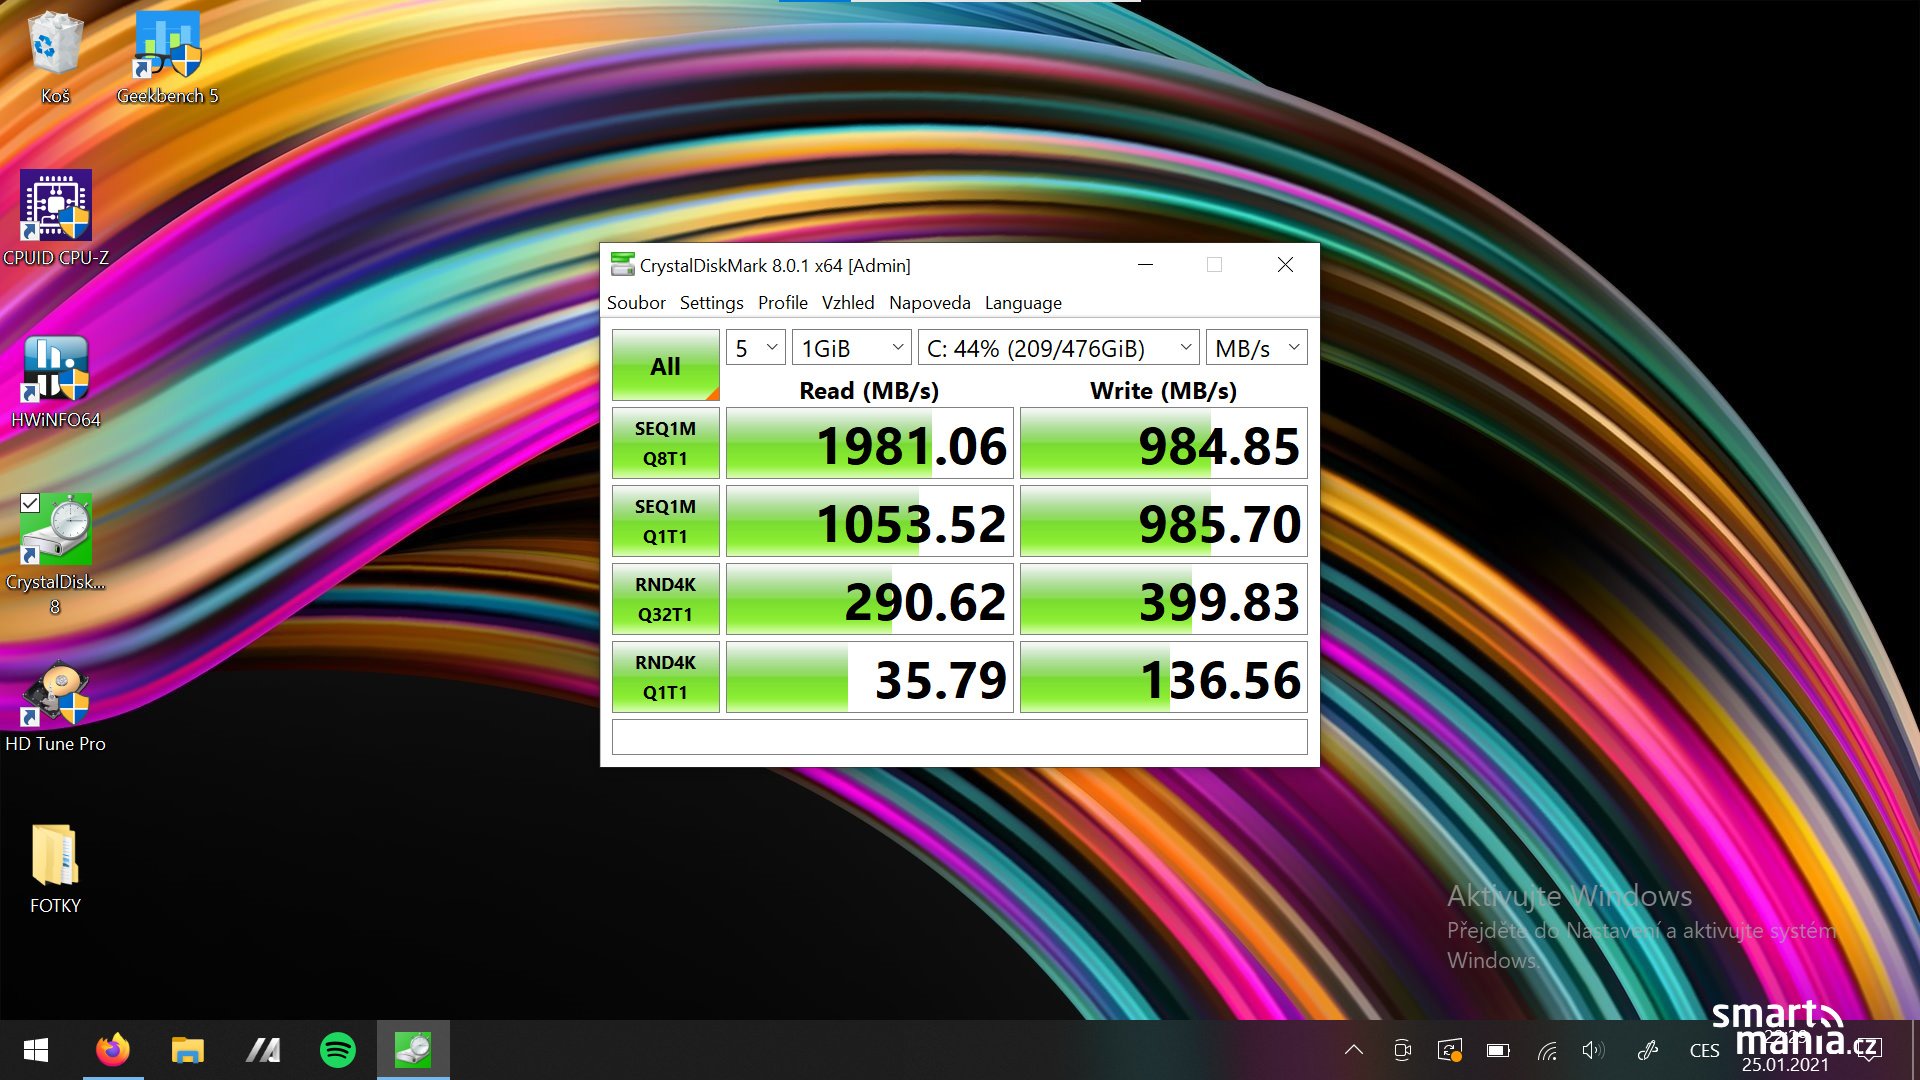This screenshot has height=1080, width=1920.
Task: Open the Geekbench 5 desktop shortcut
Action: click(167, 56)
